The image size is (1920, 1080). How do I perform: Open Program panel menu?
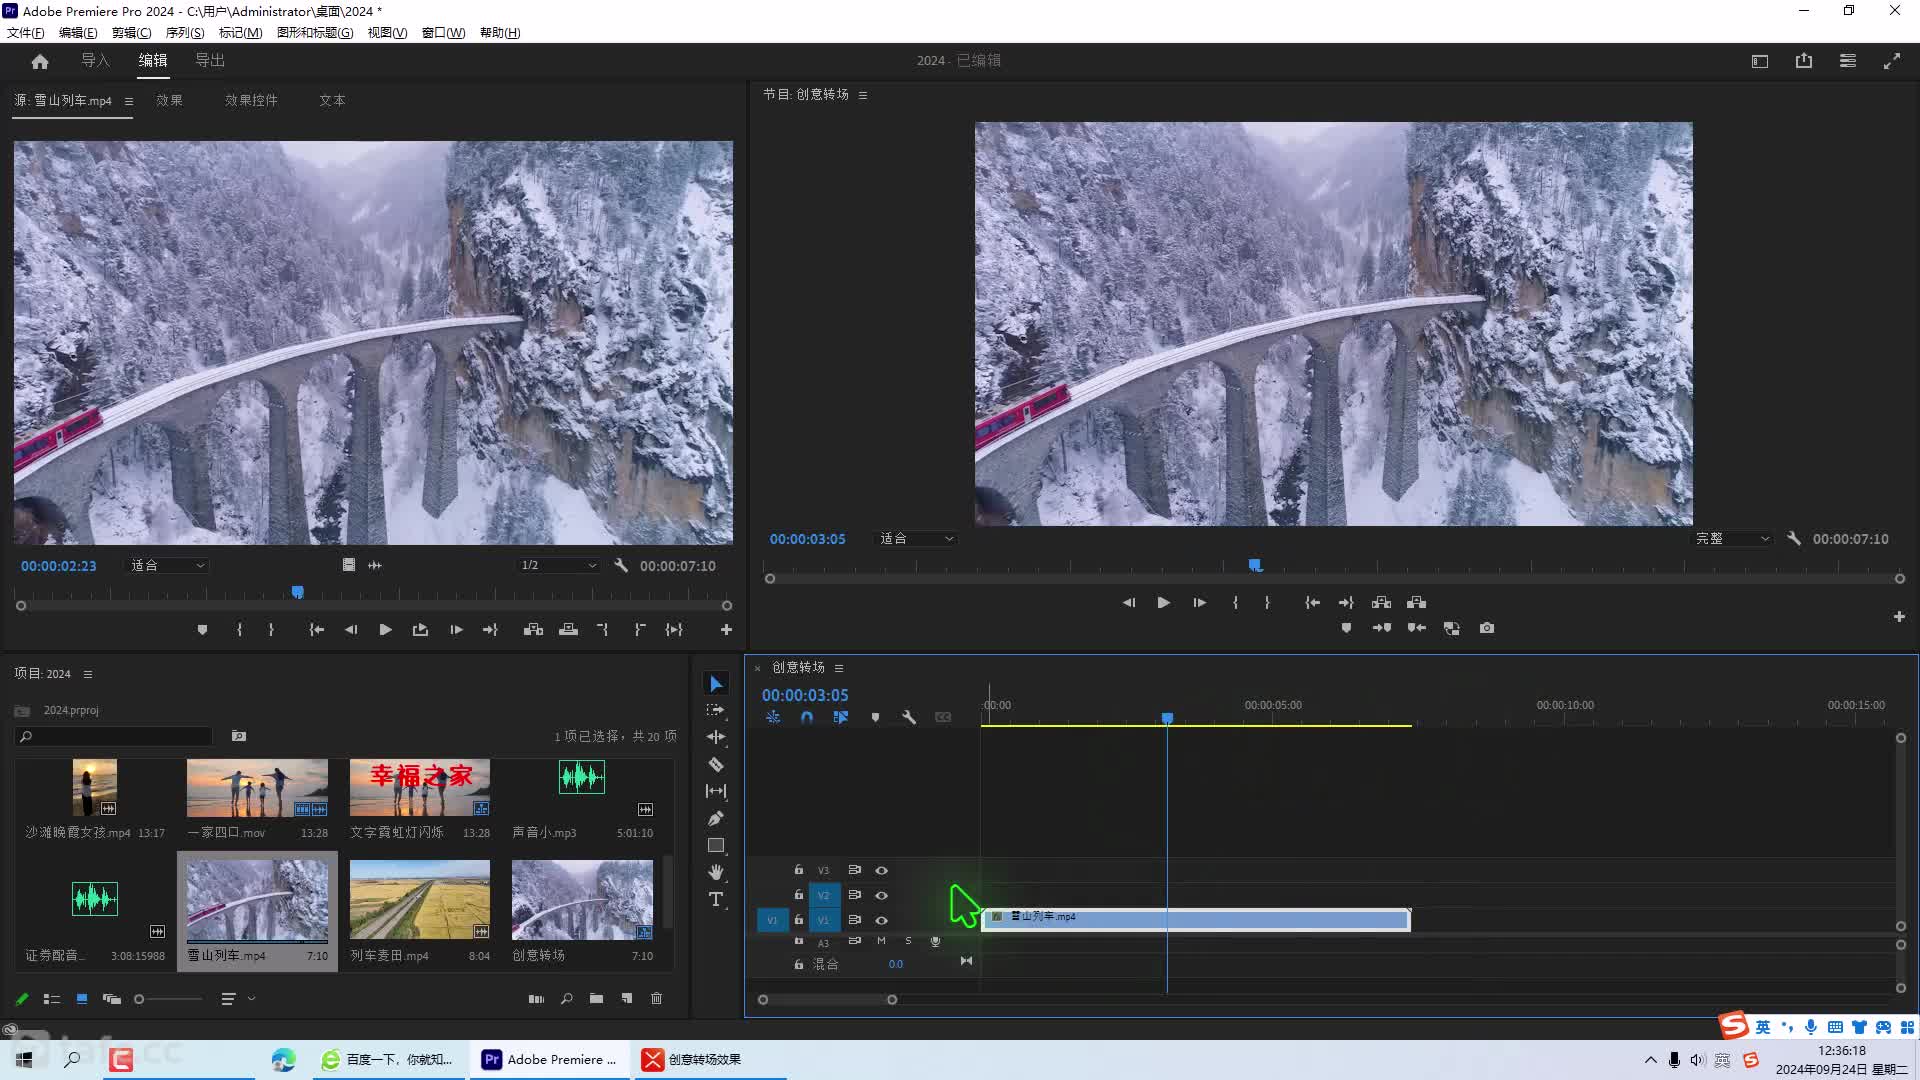tap(863, 95)
